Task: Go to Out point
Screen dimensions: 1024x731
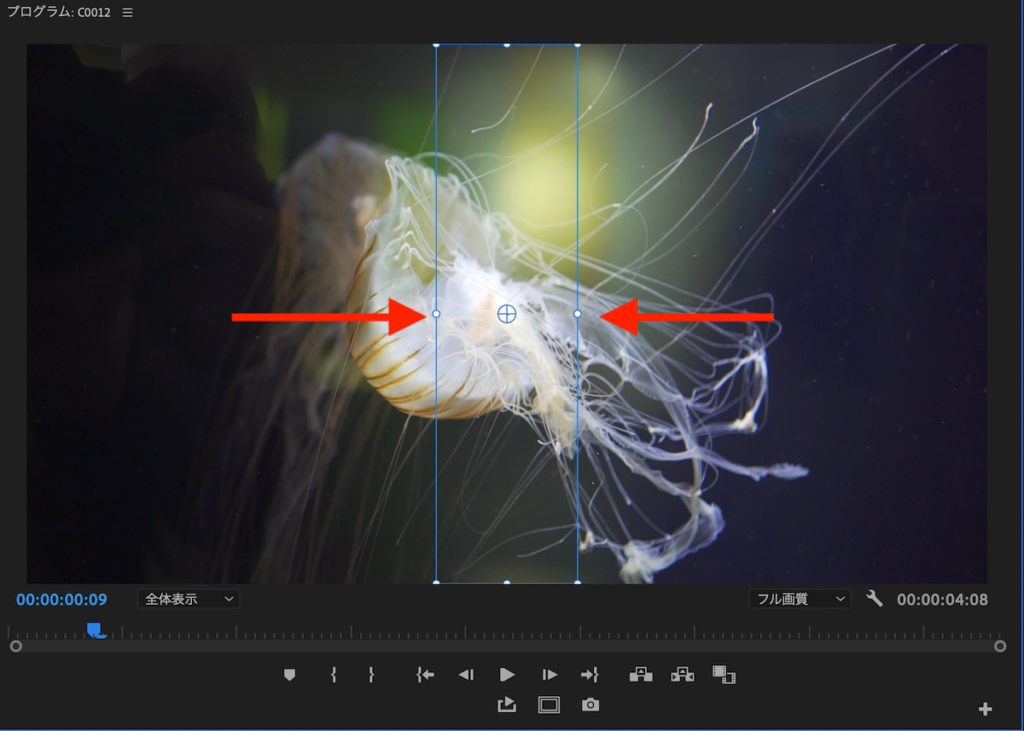Action: click(x=589, y=675)
